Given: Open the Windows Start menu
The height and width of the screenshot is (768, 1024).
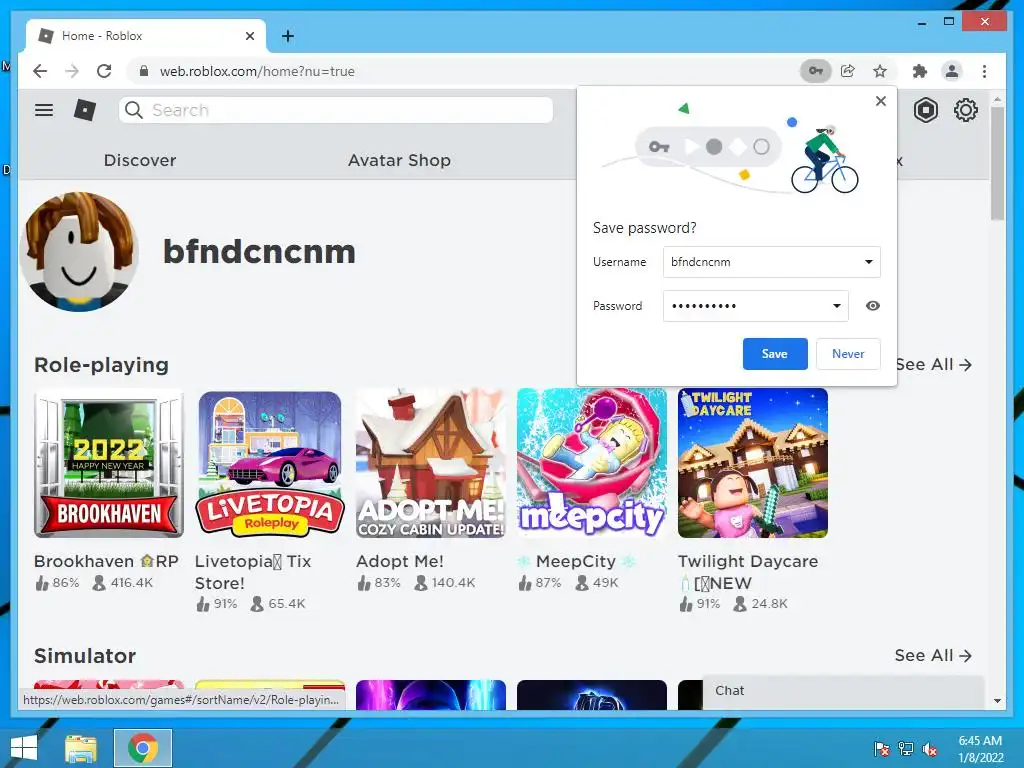Looking at the screenshot, I should 24,748.
